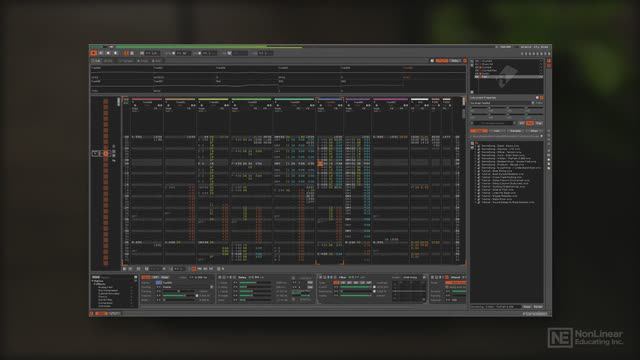Select the Filter device header in DSP chain
The height and width of the screenshot is (360, 640).
342,278
